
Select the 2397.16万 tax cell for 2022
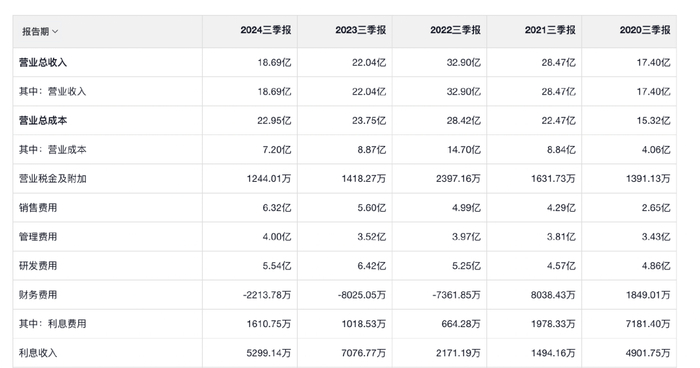click(458, 179)
